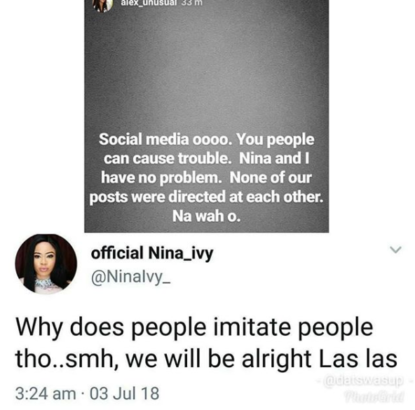Open the embedded gray story image
This screenshot has width=415, height=410.
[x=207, y=116]
